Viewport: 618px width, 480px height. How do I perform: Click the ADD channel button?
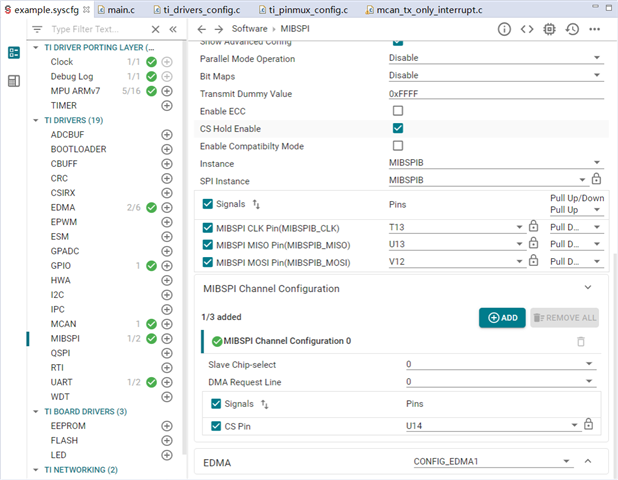click(x=502, y=317)
